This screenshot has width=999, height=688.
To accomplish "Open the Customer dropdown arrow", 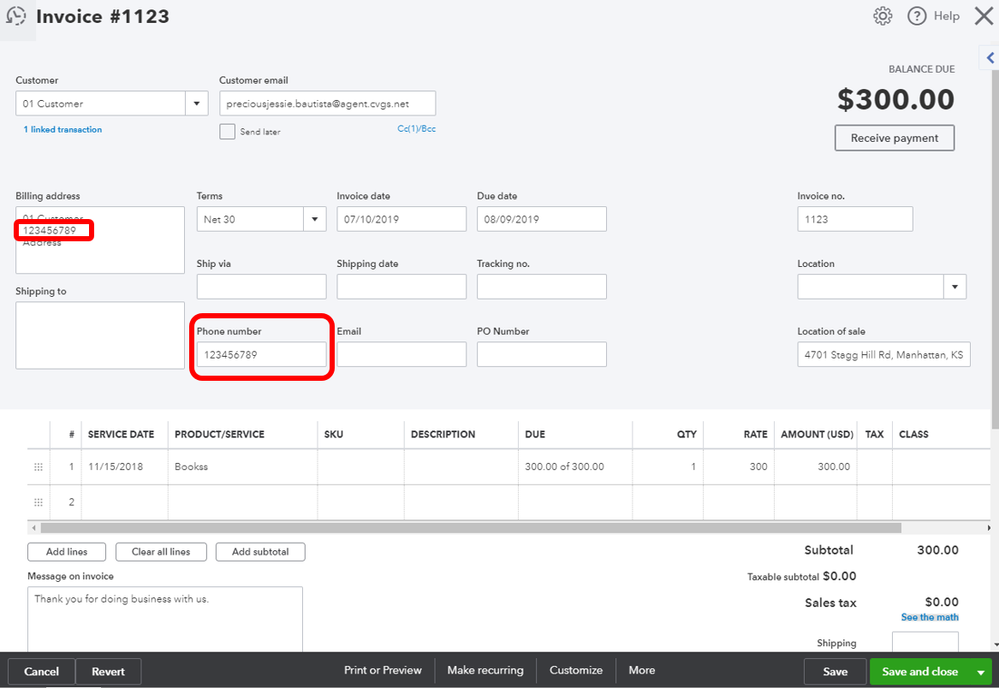I will point(196,103).
